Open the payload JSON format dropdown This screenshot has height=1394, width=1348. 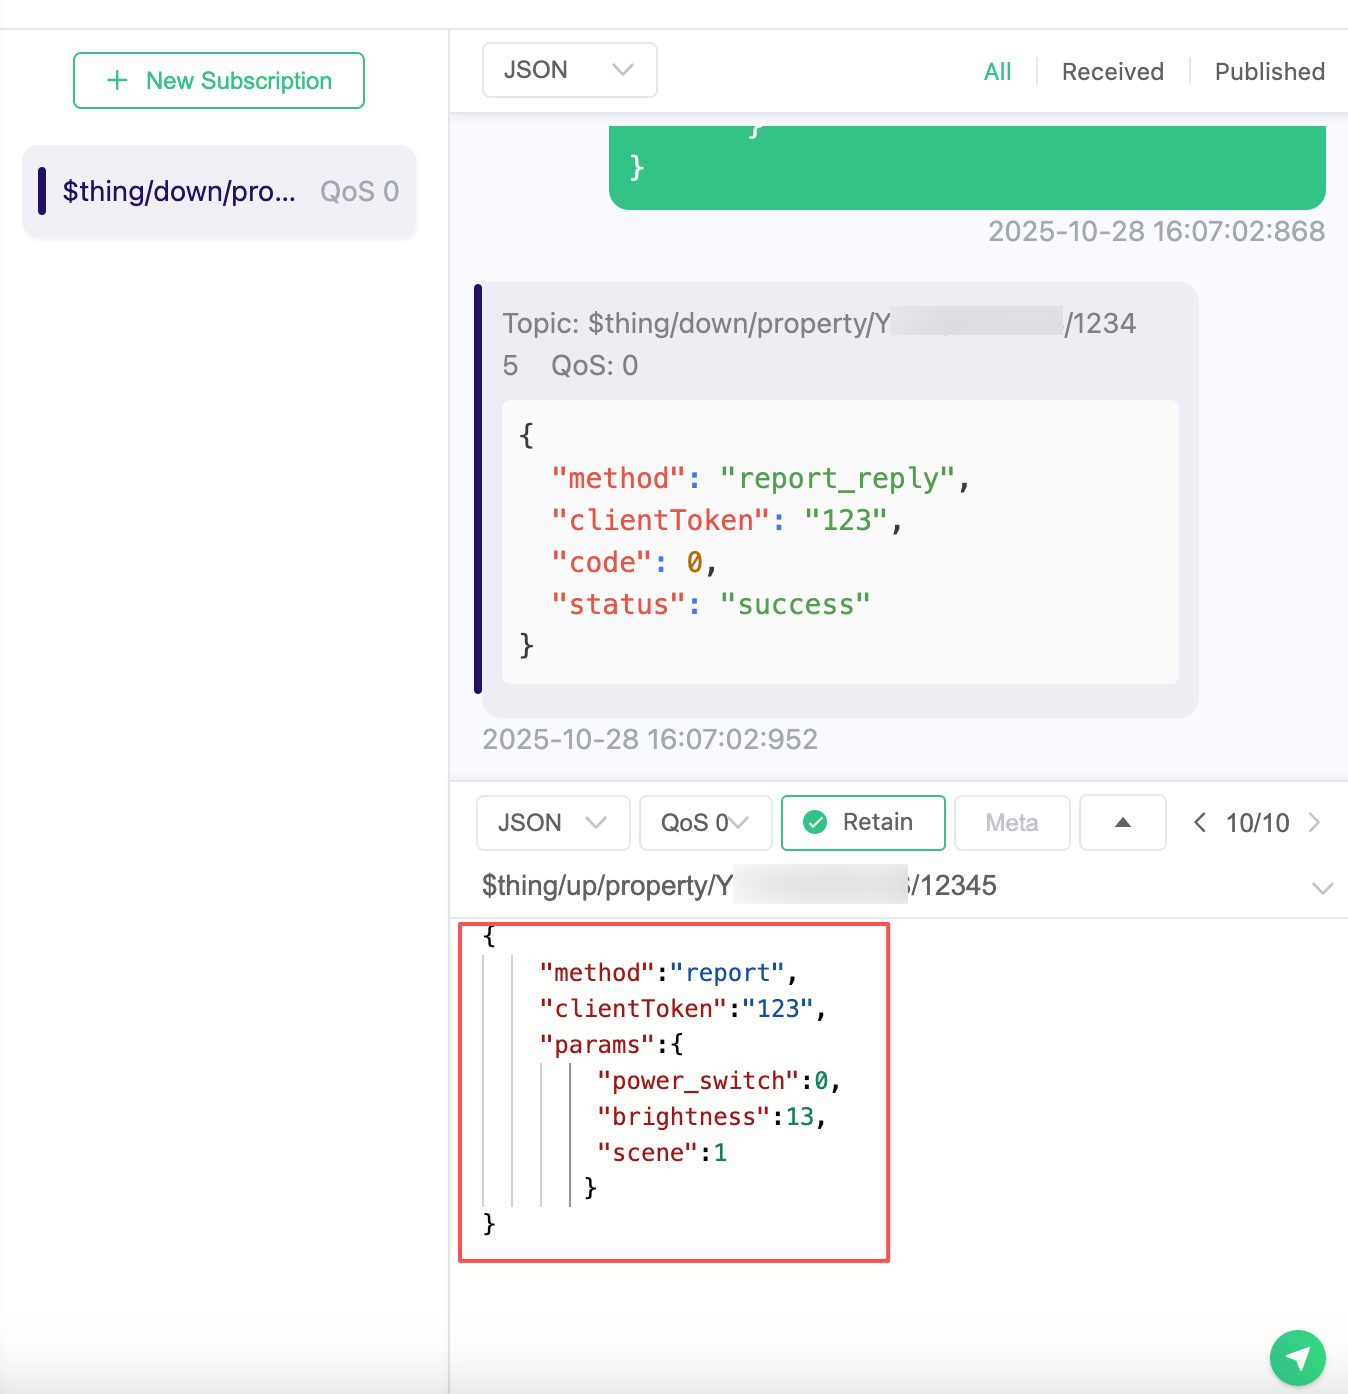pyautogui.click(x=553, y=823)
